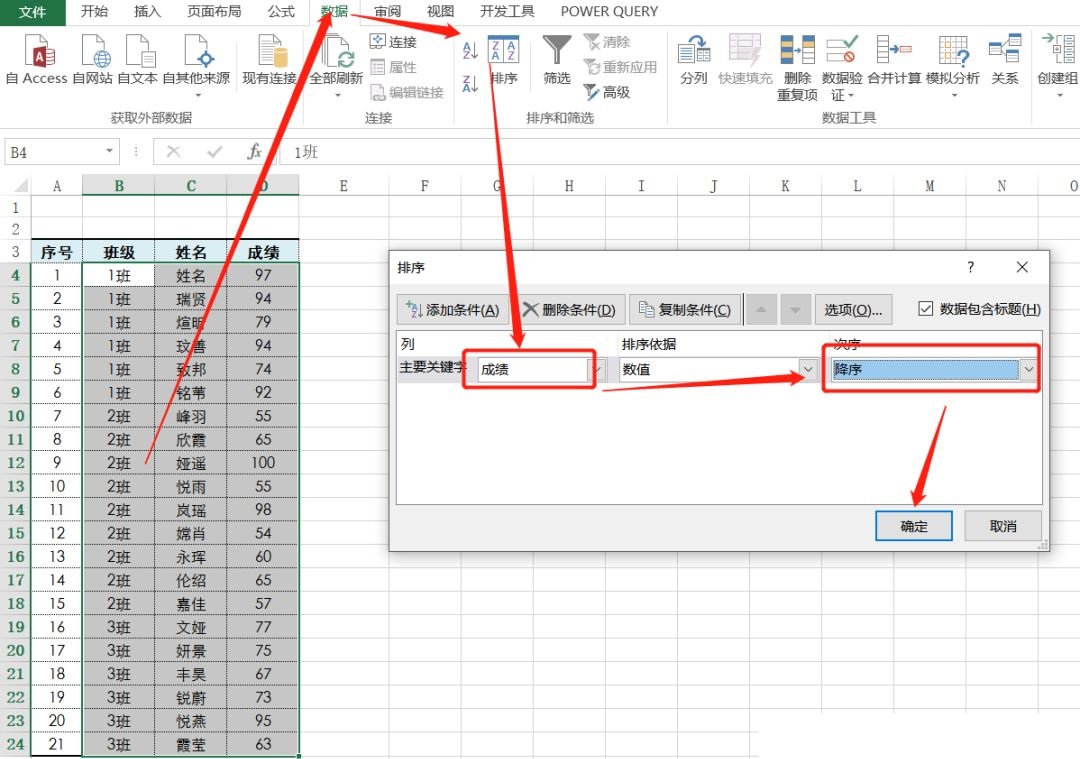Click 快速填充 flash fill

(x=745, y=60)
